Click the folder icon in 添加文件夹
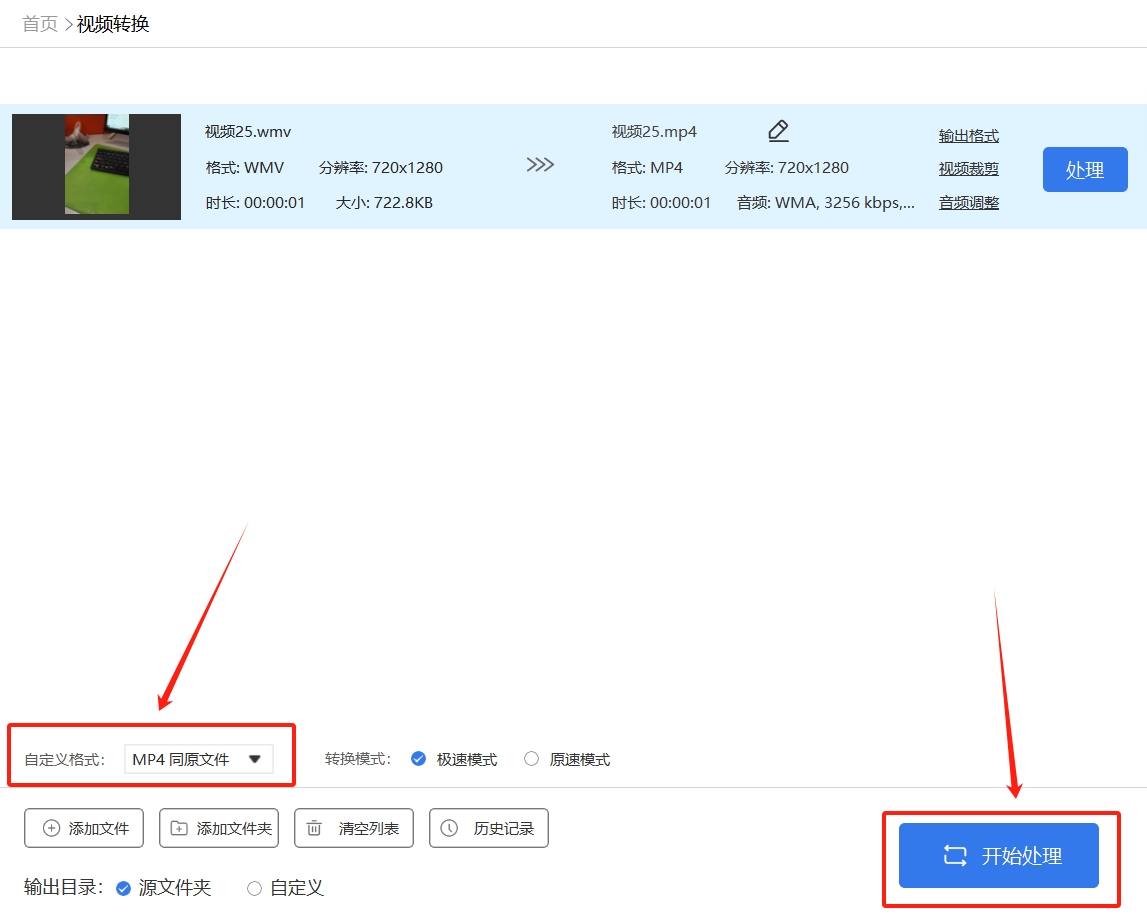 pyautogui.click(x=179, y=828)
